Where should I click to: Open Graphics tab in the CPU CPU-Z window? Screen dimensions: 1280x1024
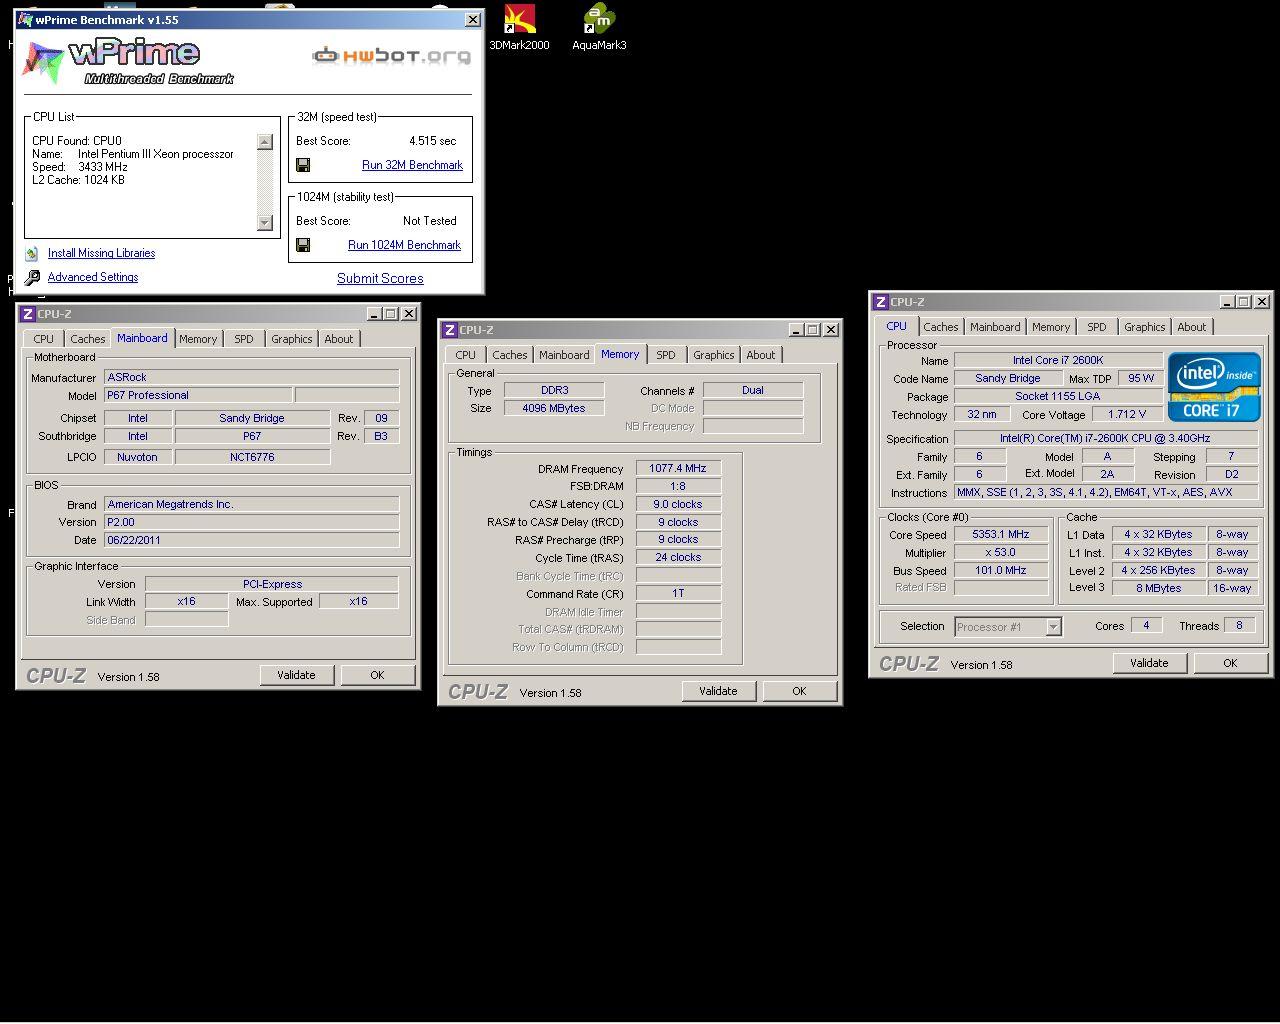pos(1145,327)
